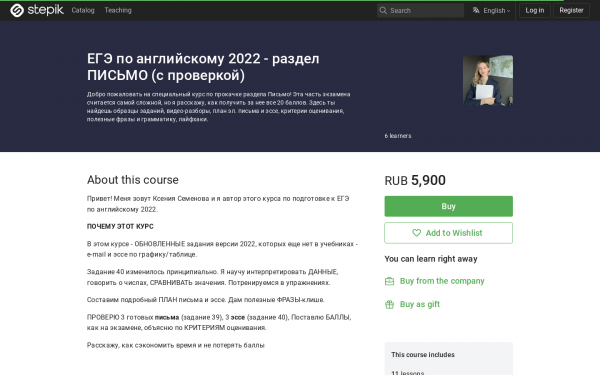Click You can learn right away text
This screenshot has width=600, height=375.
point(431,259)
